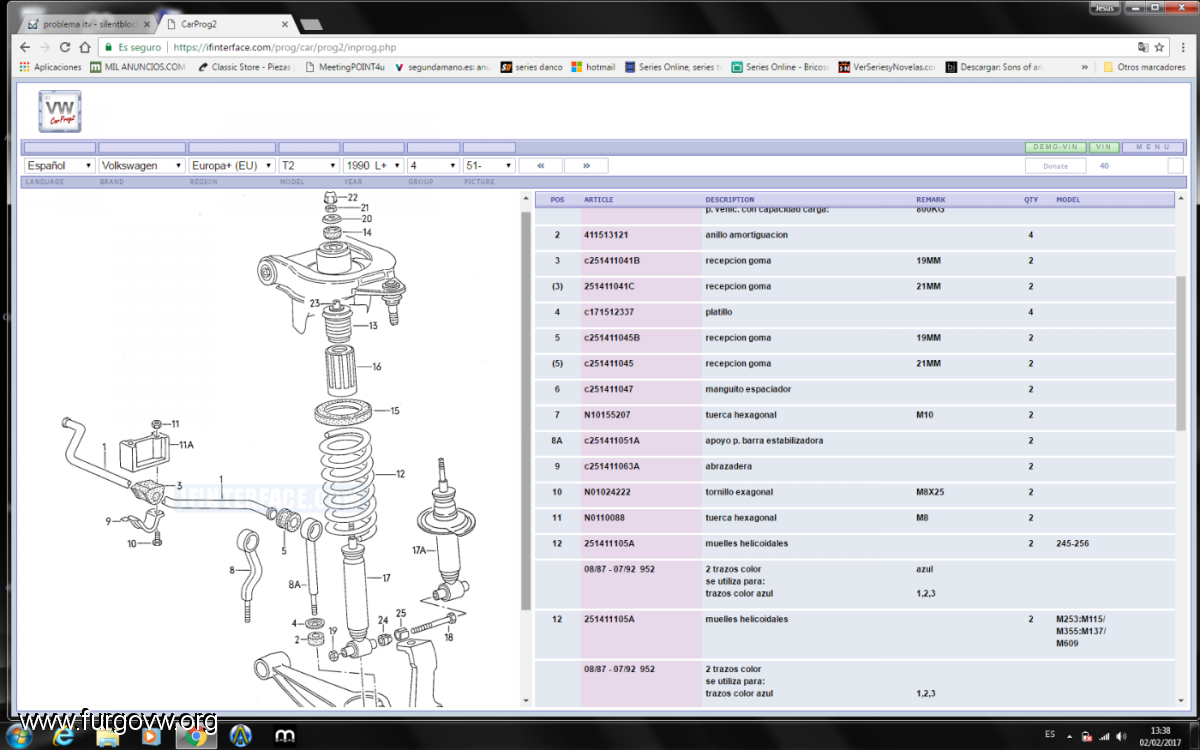Open the Europa+ (EU) region dropdown
Screen dimensions: 1200x750
[232, 165]
